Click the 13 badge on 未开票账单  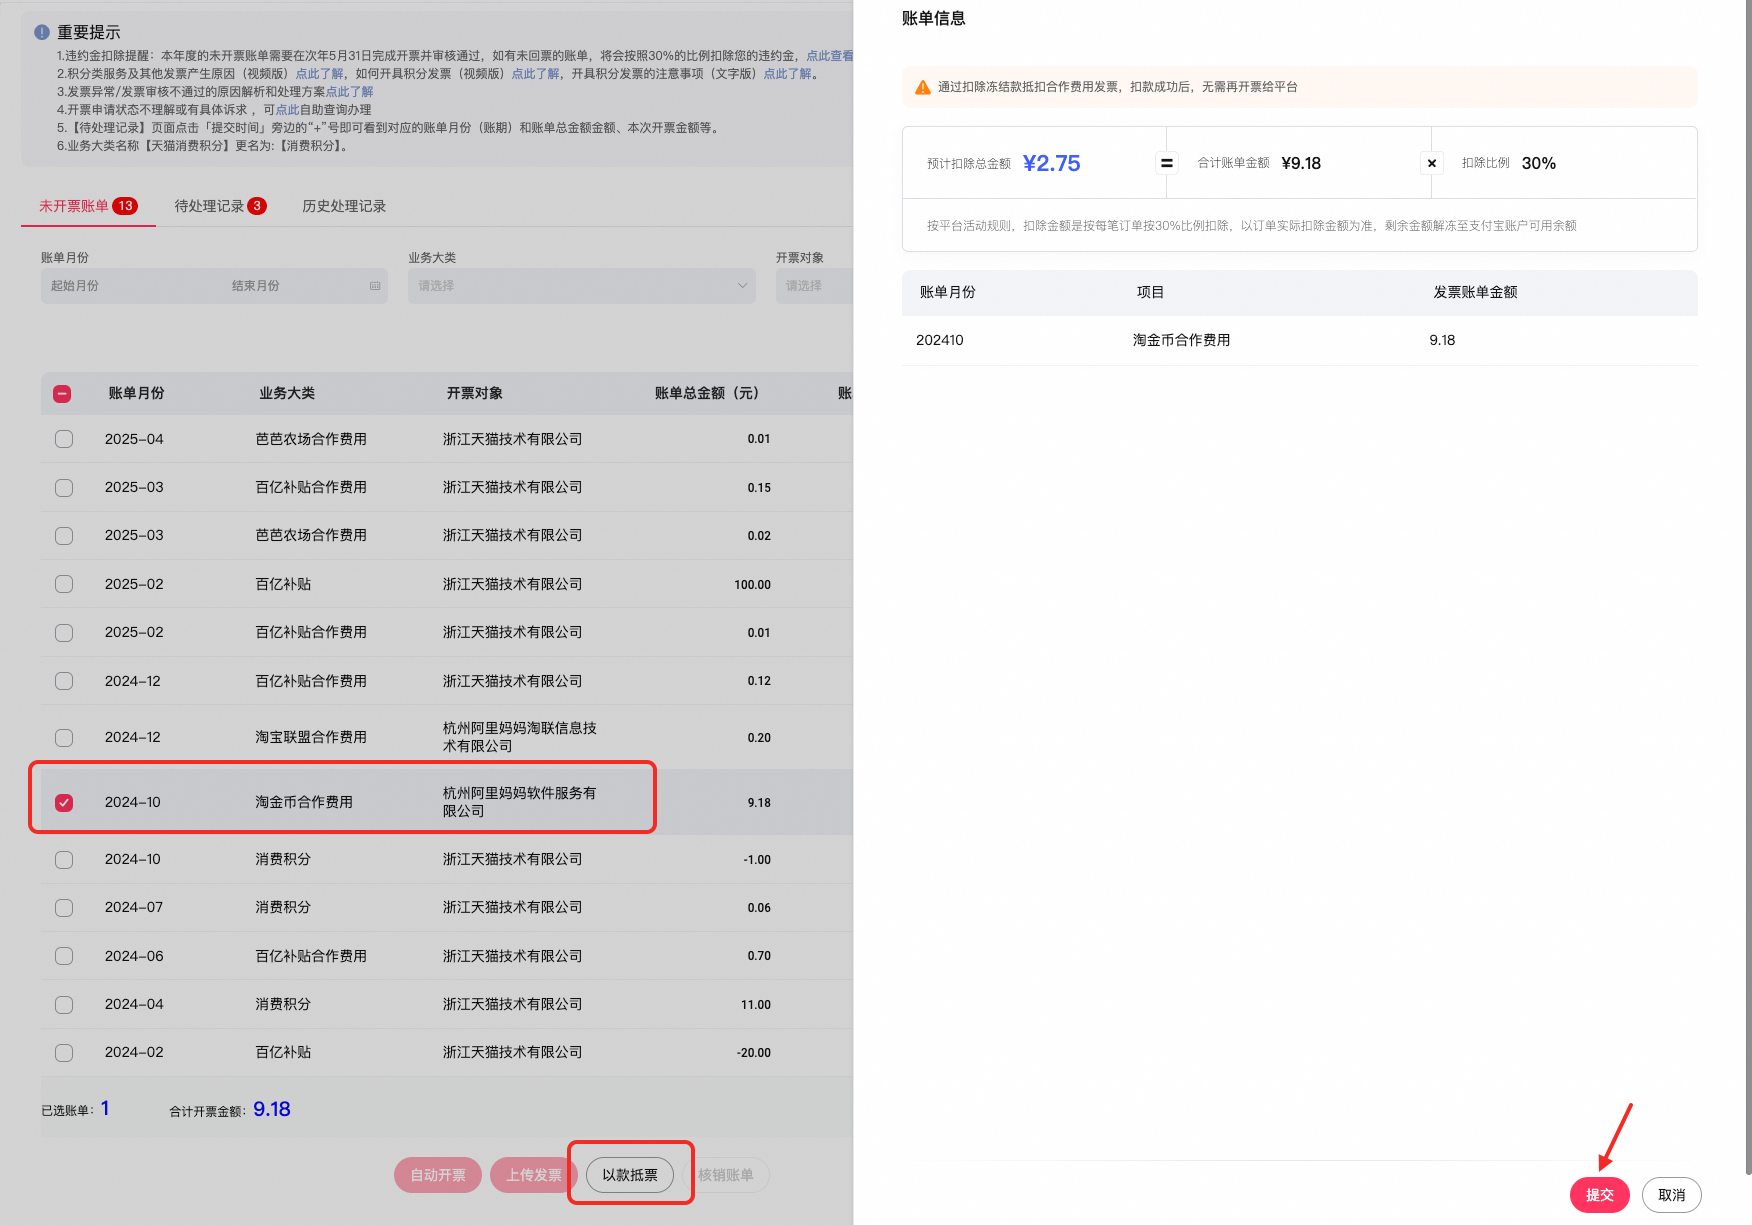point(125,206)
